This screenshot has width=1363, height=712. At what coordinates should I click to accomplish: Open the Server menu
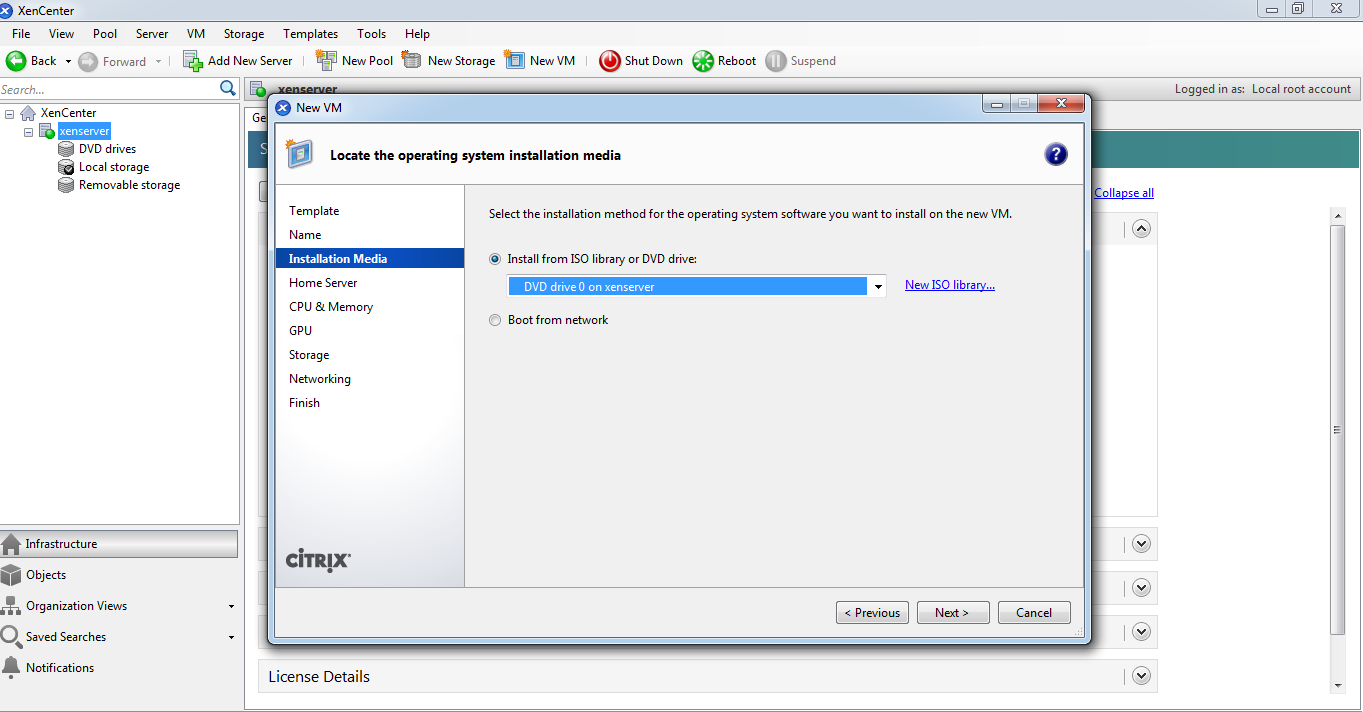point(152,34)
